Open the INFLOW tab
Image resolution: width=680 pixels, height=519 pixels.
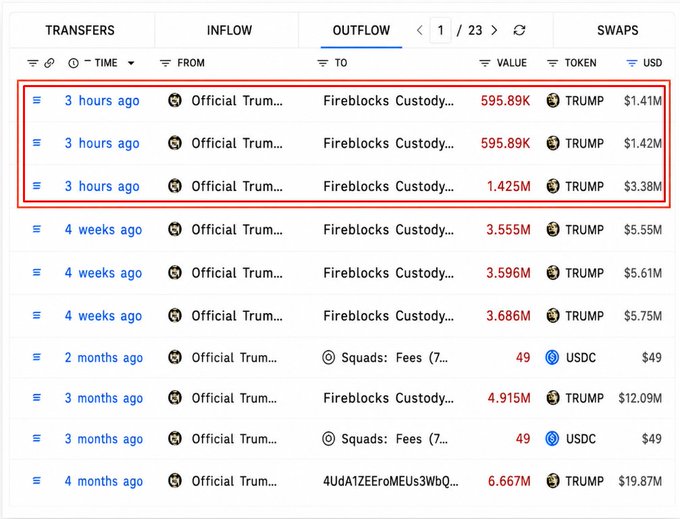229,30
